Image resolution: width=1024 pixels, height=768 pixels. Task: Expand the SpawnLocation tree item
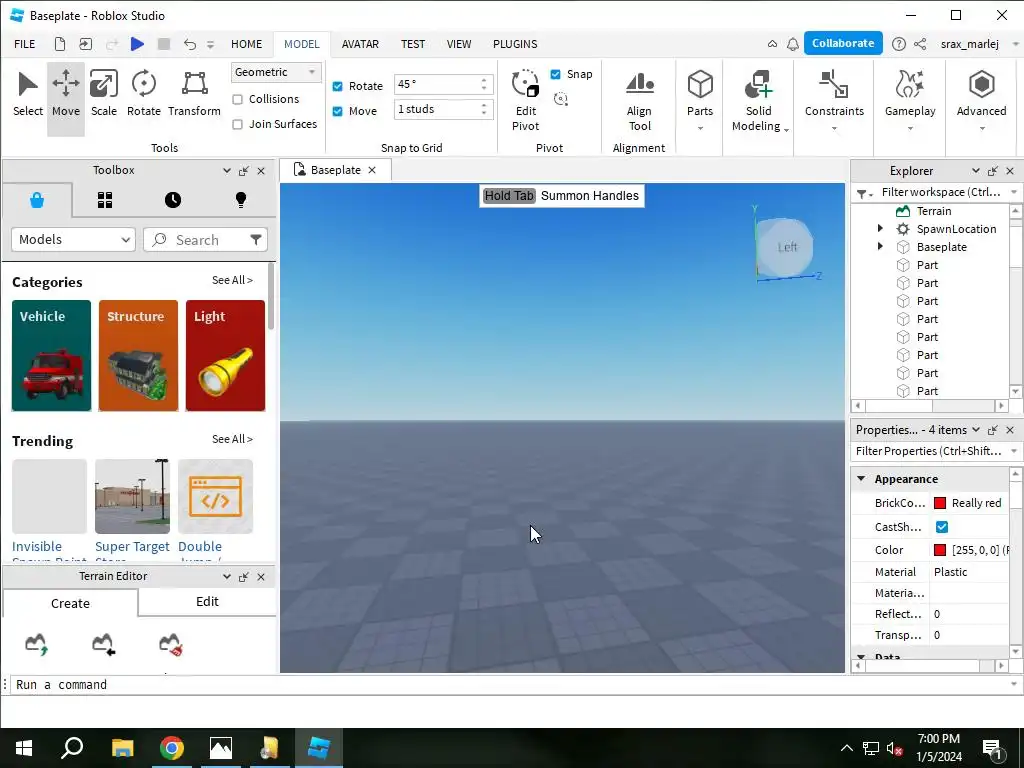tap(880, 229)
